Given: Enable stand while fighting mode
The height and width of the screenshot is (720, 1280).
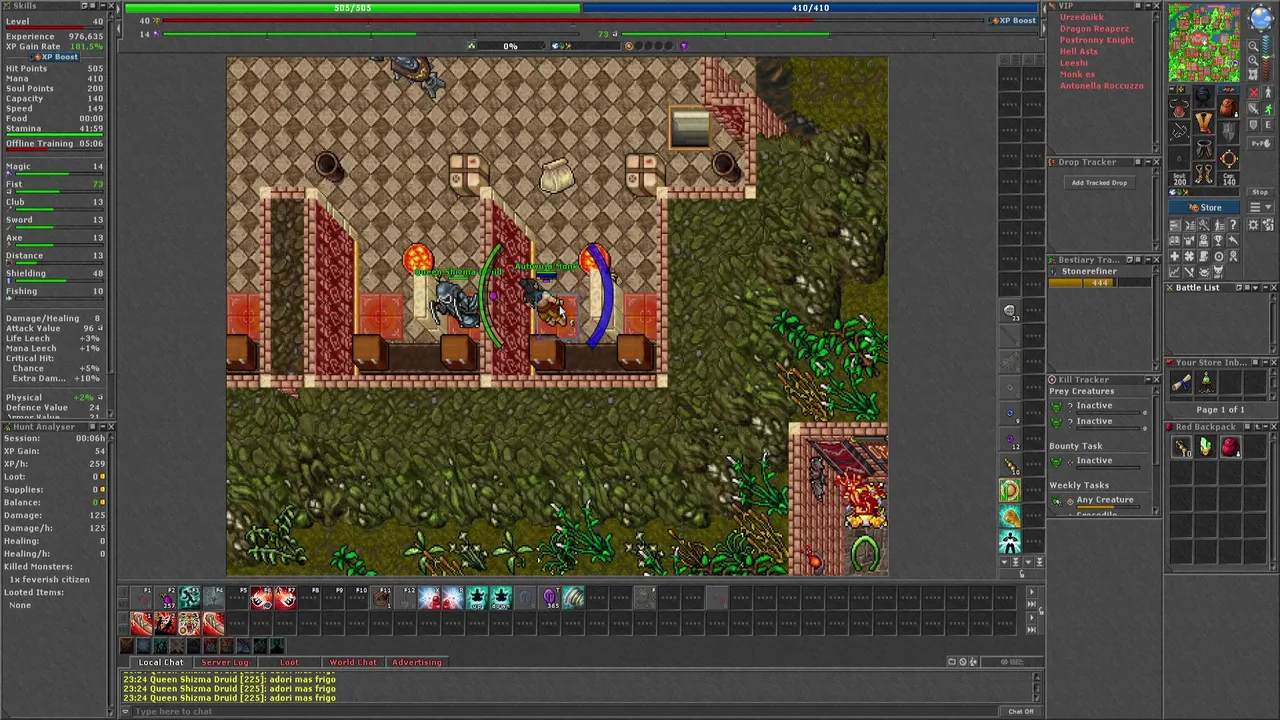Looking at the screenshot, I should click(1268, 92).
